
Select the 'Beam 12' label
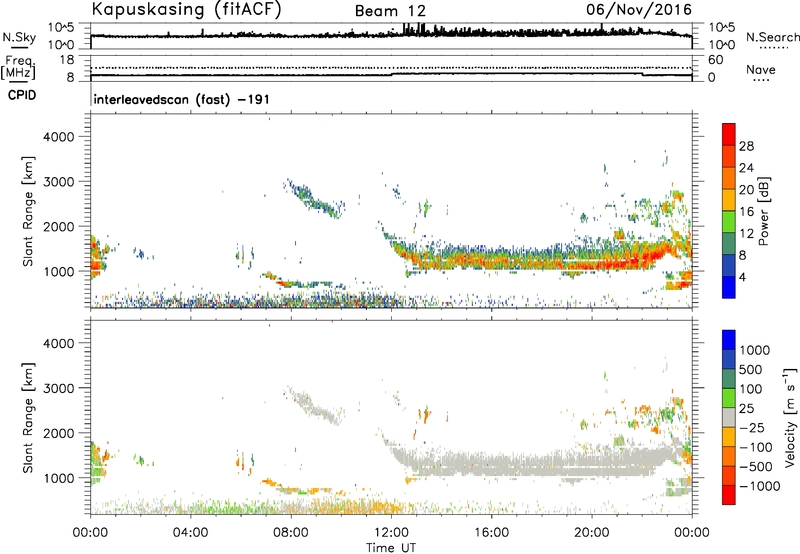tap(390, 11)
